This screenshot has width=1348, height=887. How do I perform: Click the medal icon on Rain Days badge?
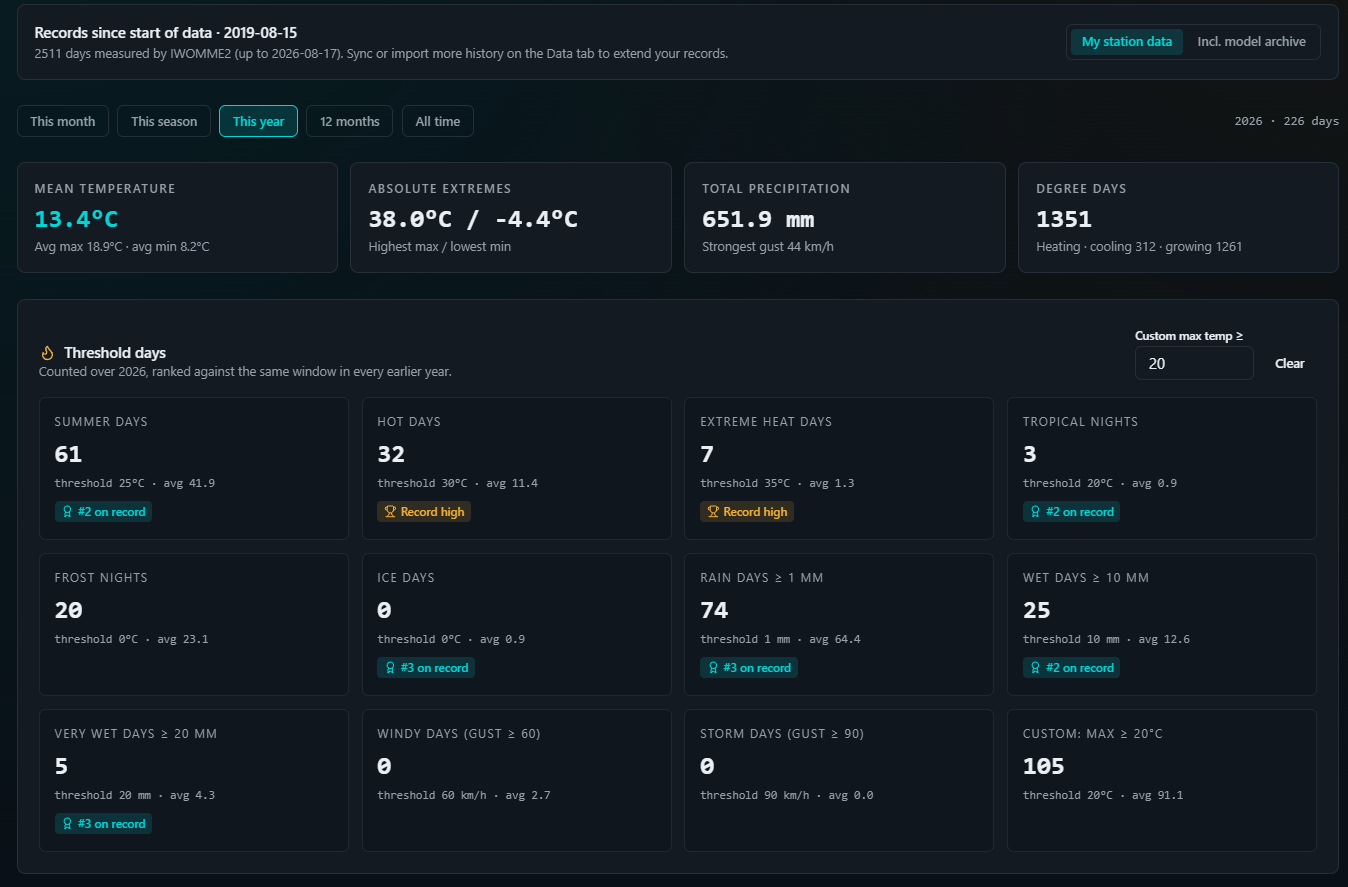713,668
